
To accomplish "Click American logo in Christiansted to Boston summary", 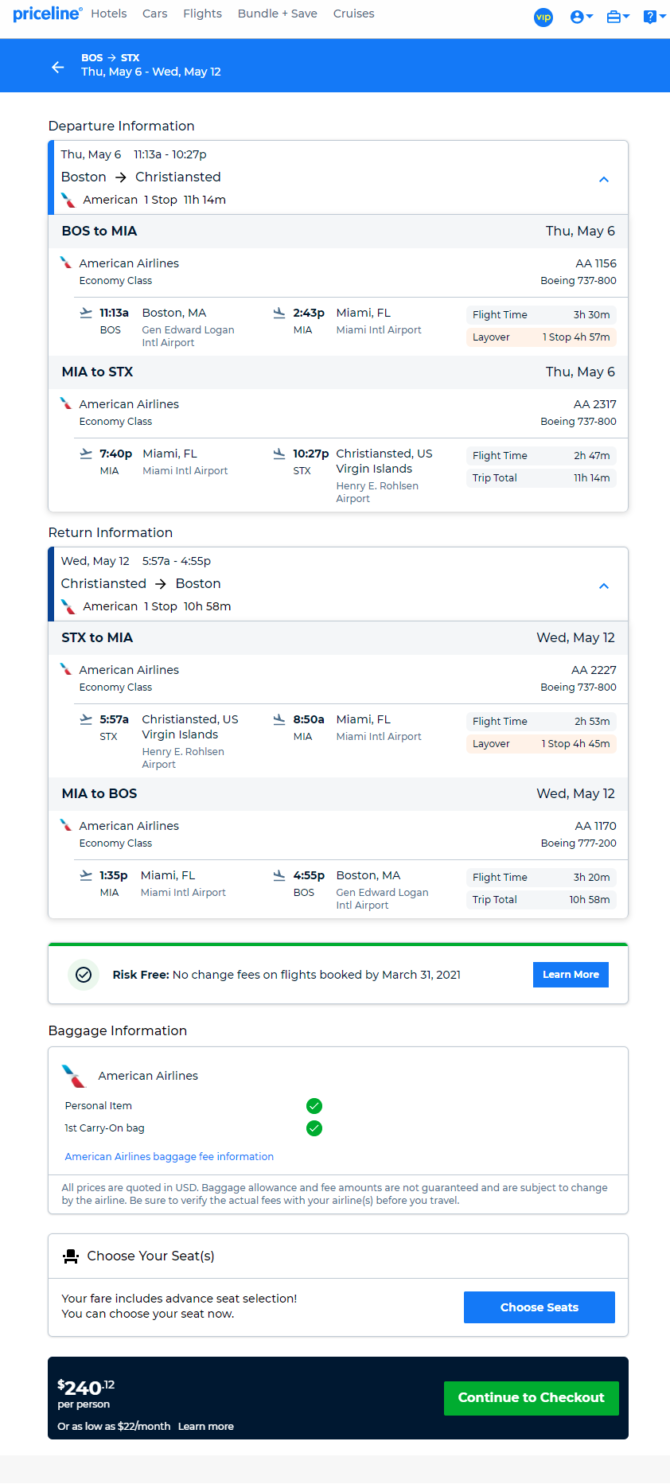I will coord(68,606).
